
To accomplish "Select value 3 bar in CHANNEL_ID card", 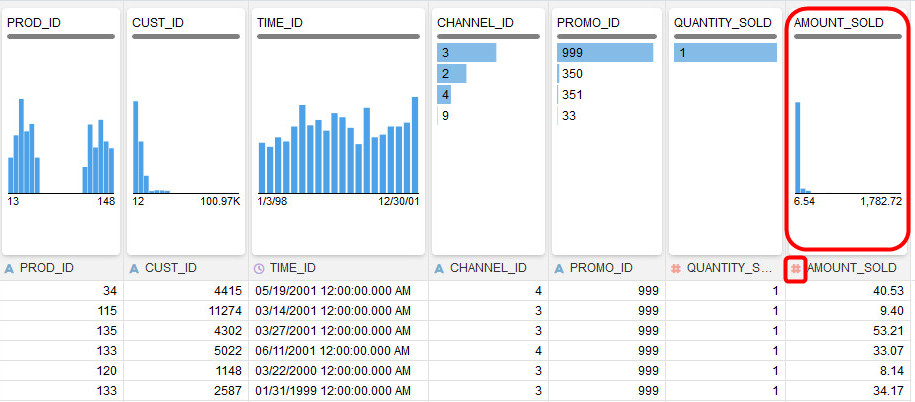I will tap(467, 53).
